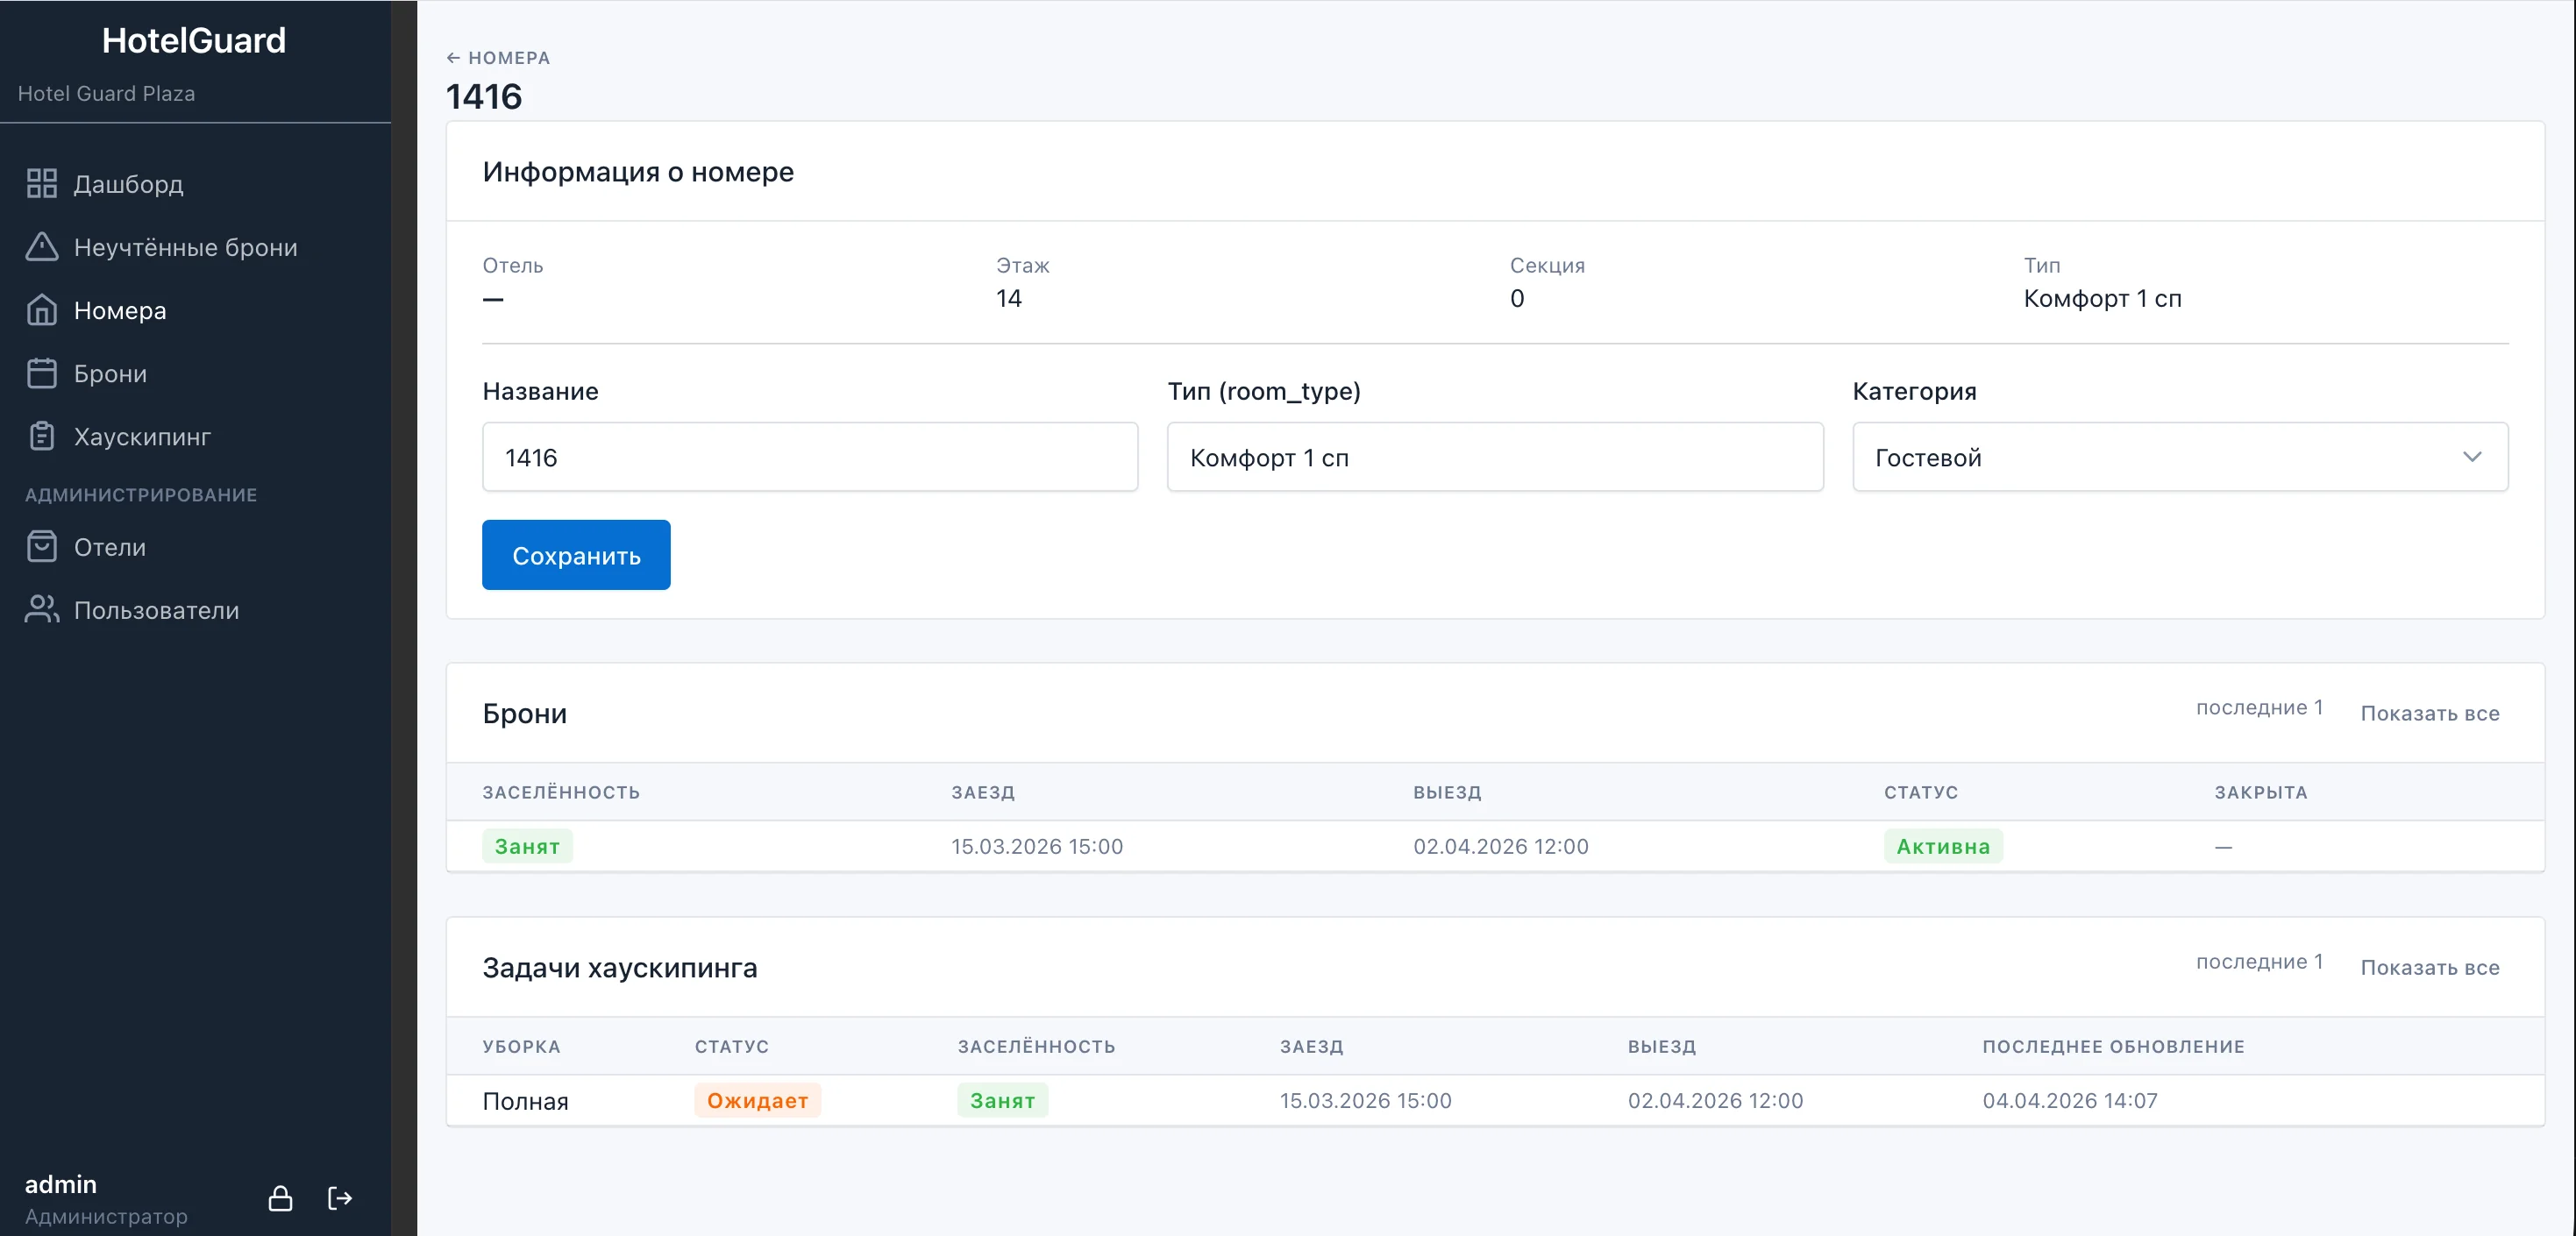This screenshot has height=1236, width=2576.
Task: Click the house icon next to Номера
Action: point(41,310)
